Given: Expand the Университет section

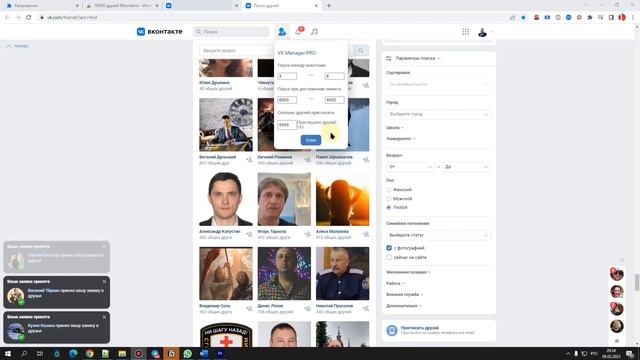Looking at the screenshot, I should pos(401,139).
